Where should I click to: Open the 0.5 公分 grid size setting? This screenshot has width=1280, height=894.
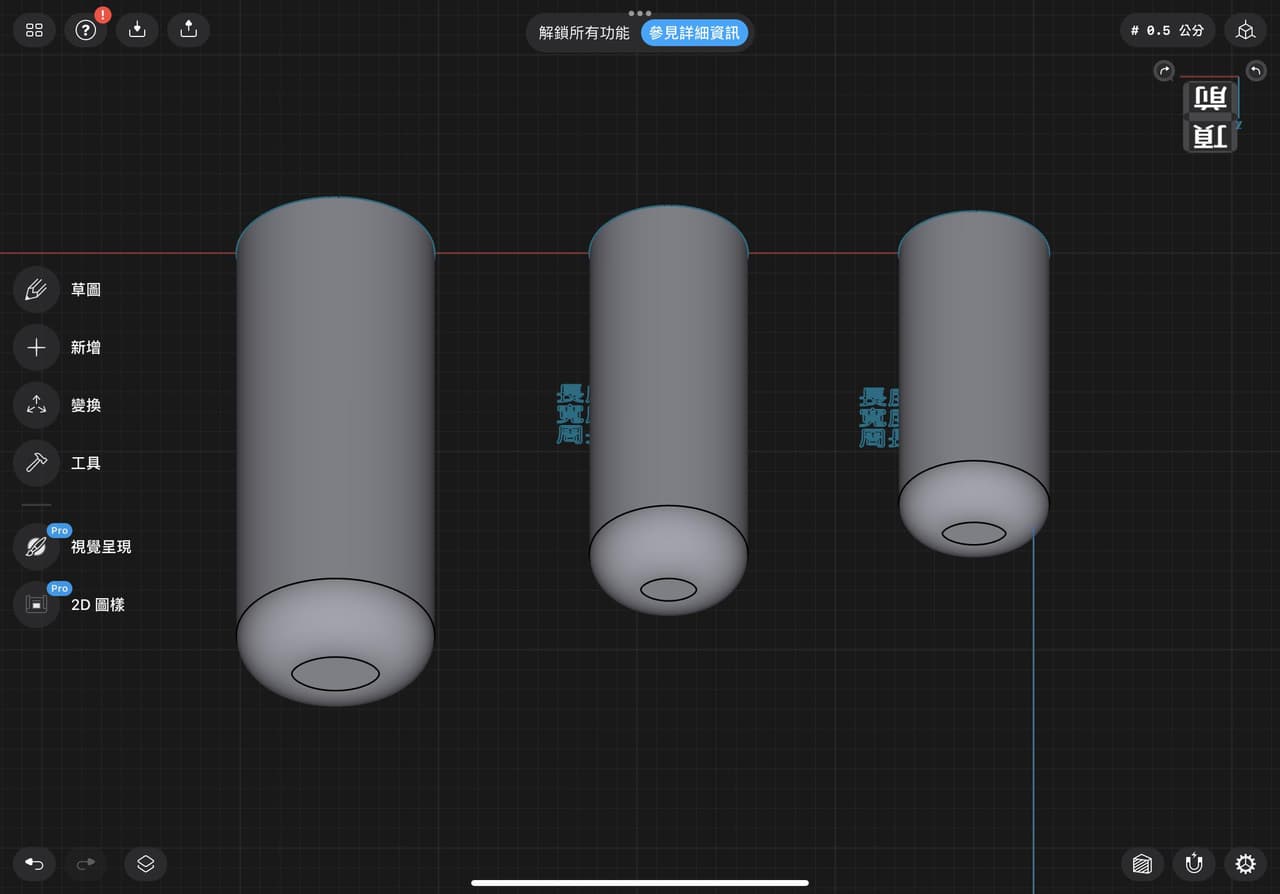(1167, 30)
